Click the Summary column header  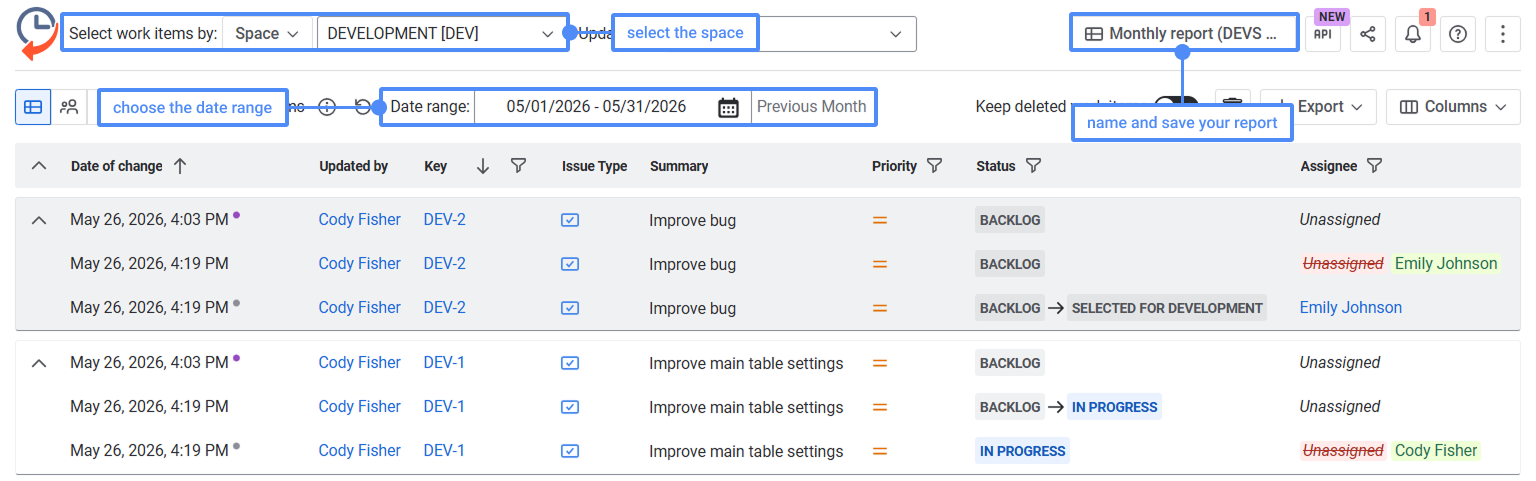click(x=679, y=166)
